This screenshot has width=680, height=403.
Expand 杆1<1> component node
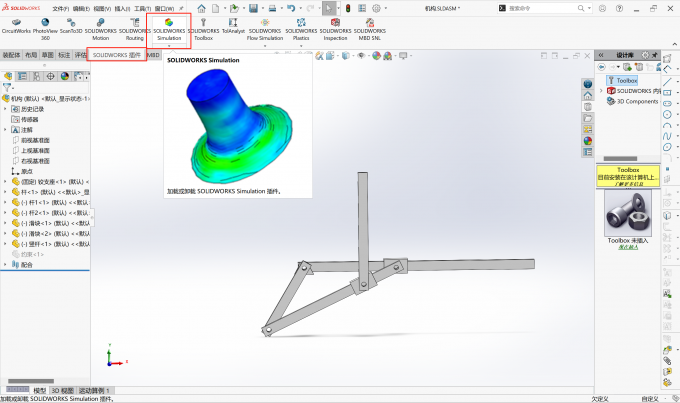[x=5, y=202]
